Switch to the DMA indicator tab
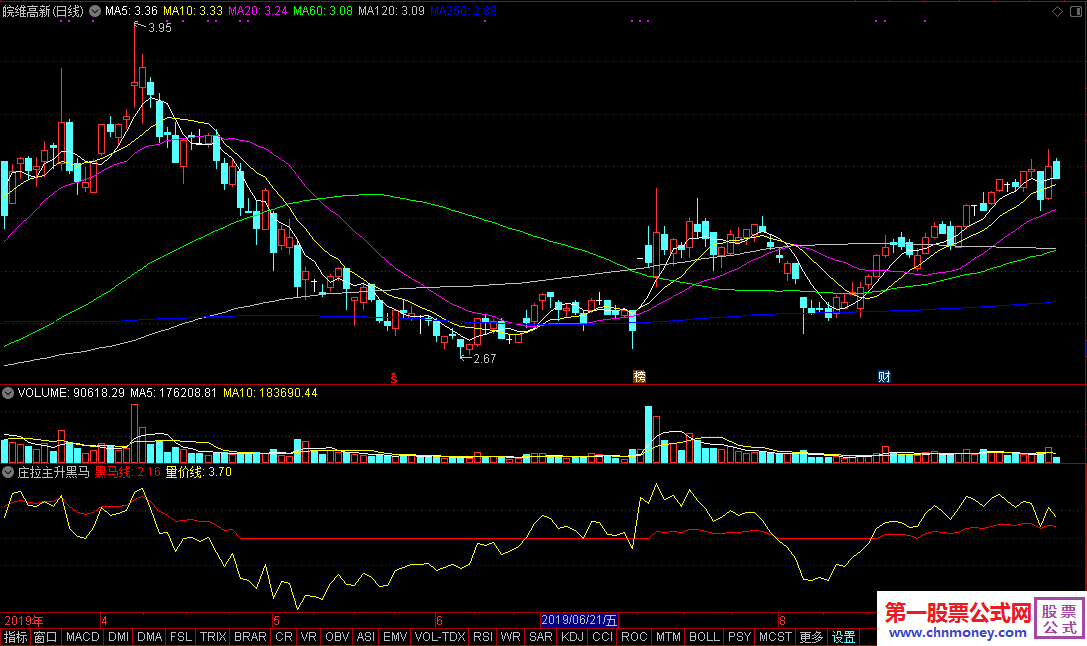Screen dimensions: 1087x646 click(x=149, y=637)
